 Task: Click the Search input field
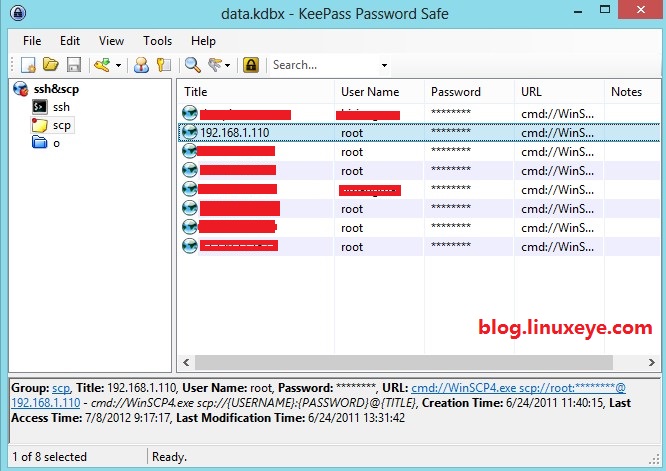tap(325, 65)
